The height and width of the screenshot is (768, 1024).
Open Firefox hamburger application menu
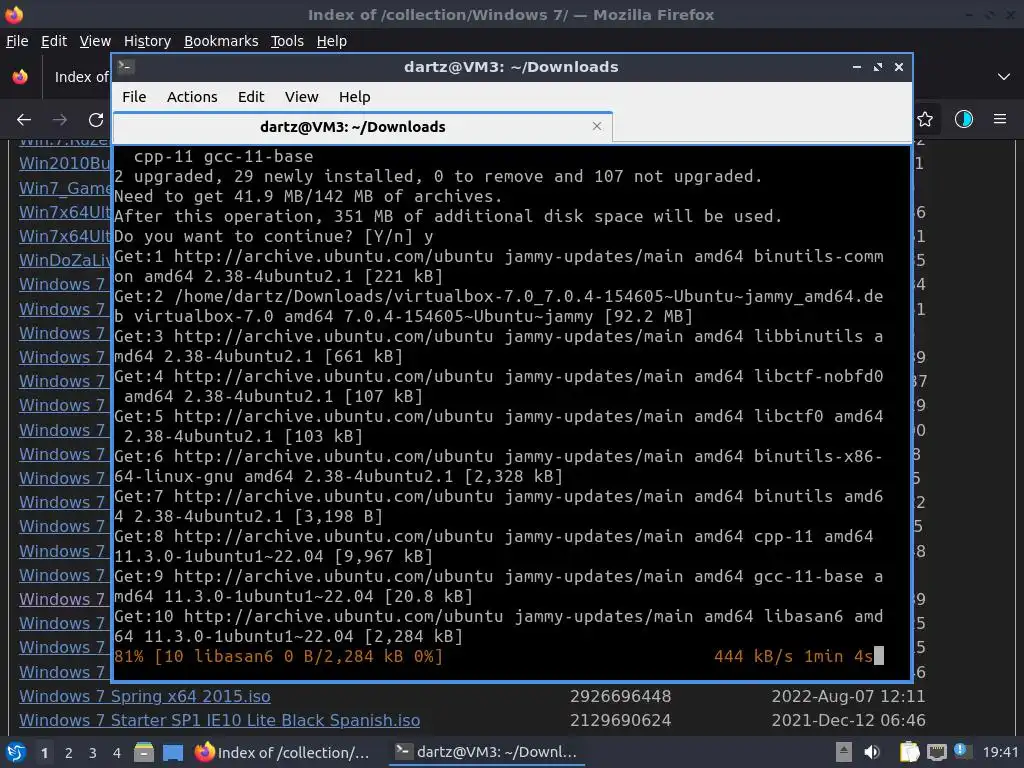[x=1000, y=119]
